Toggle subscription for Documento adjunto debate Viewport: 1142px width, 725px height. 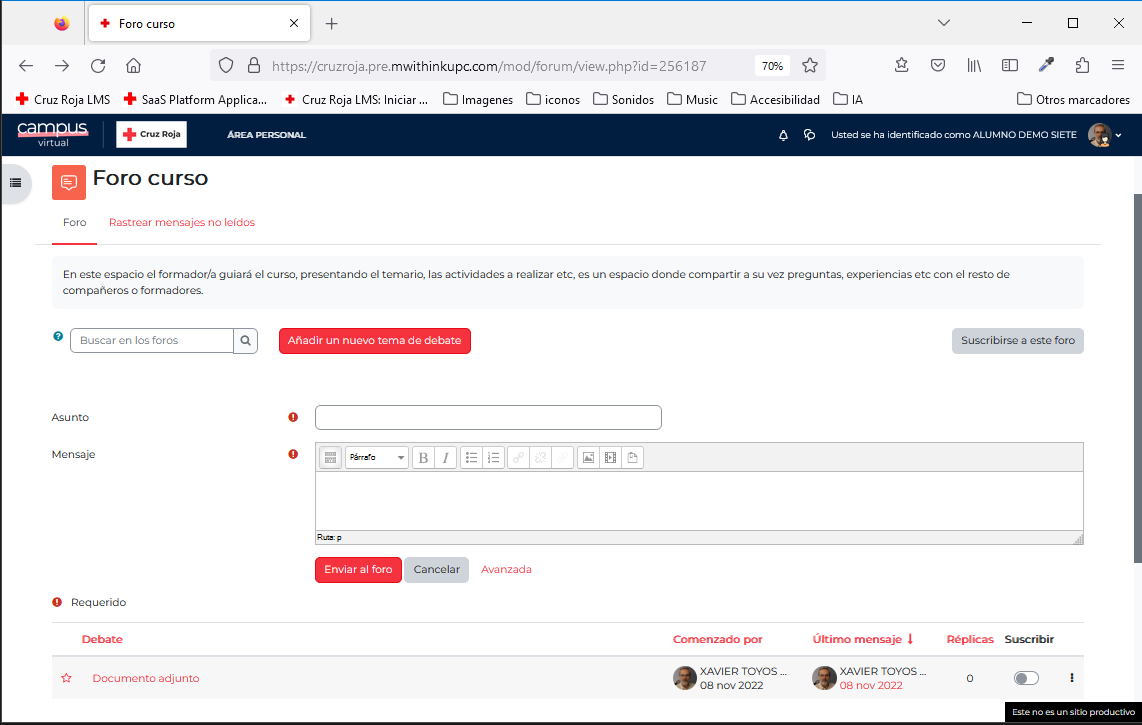1026,678
